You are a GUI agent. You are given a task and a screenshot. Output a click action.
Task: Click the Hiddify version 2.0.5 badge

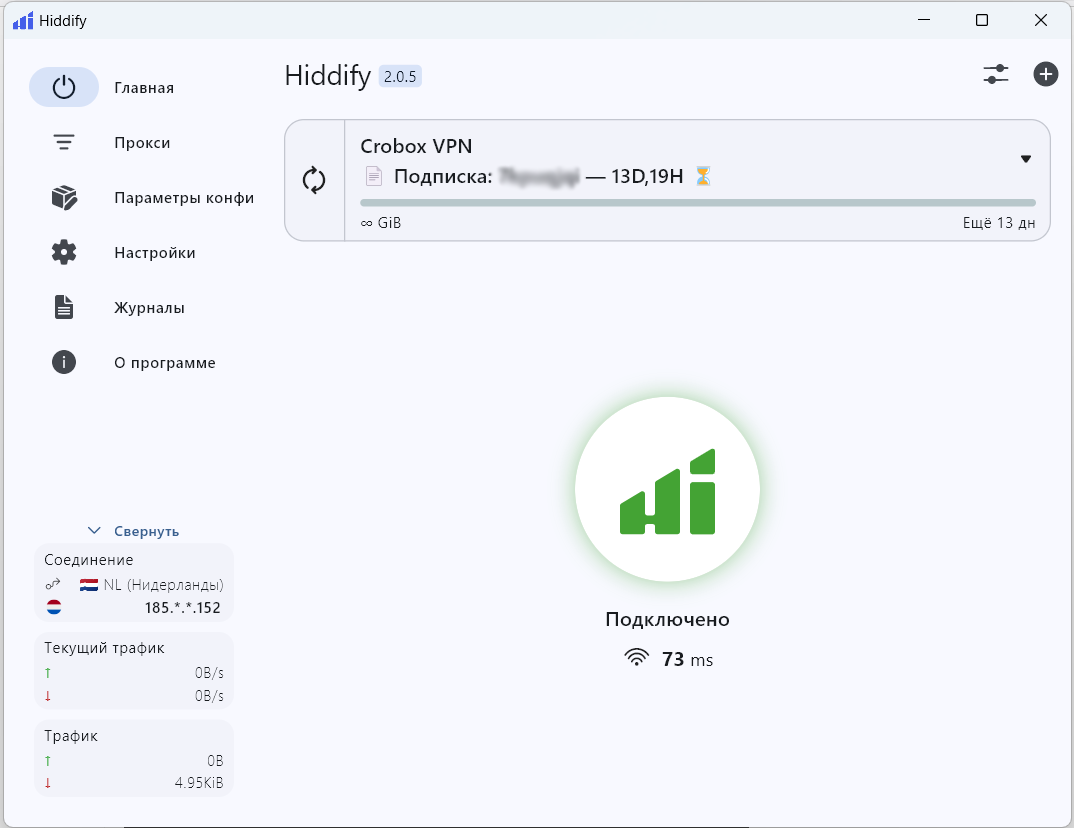click(x=400, y=77)
